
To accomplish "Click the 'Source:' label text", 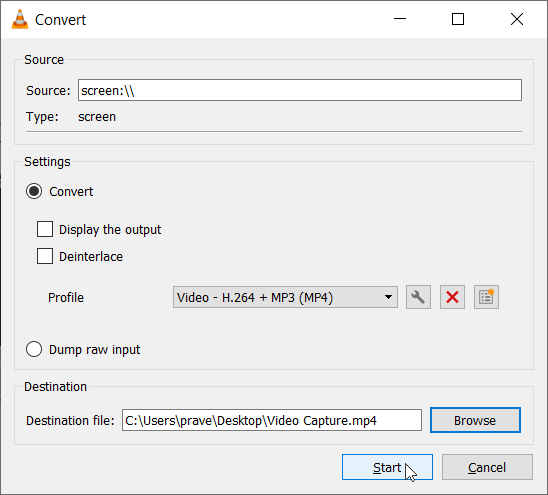I will 48,91.
